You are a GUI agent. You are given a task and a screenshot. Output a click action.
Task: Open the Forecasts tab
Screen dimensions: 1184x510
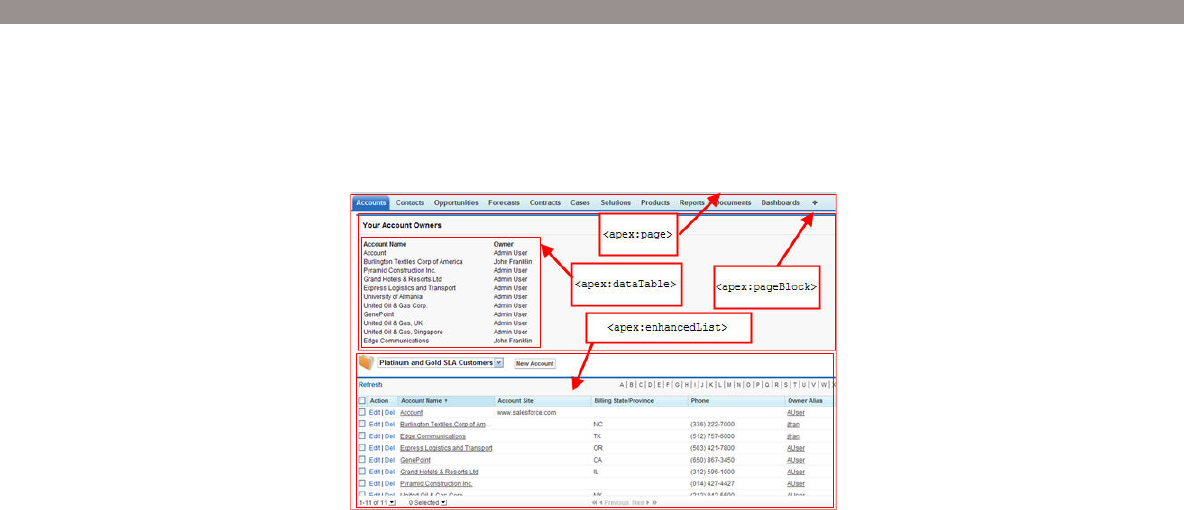504,202
